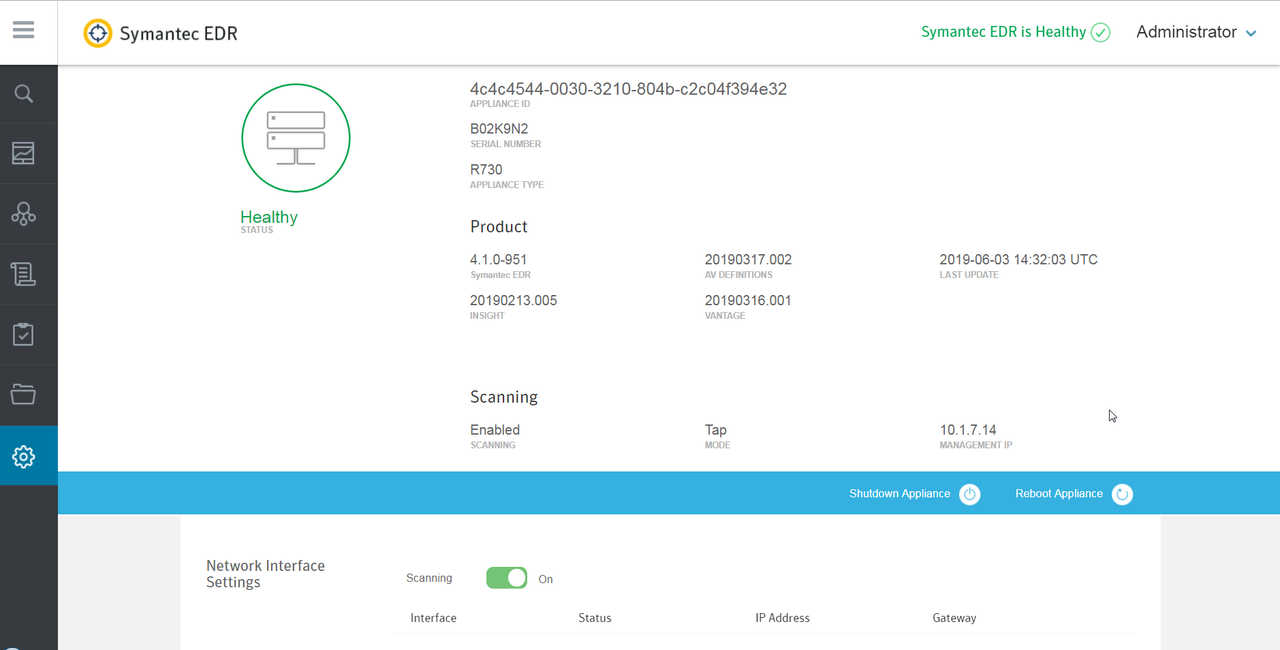Viewport: 1280px width, 650px height.
Task: Click the management IP 10.1.7.14
Action: 968,430
